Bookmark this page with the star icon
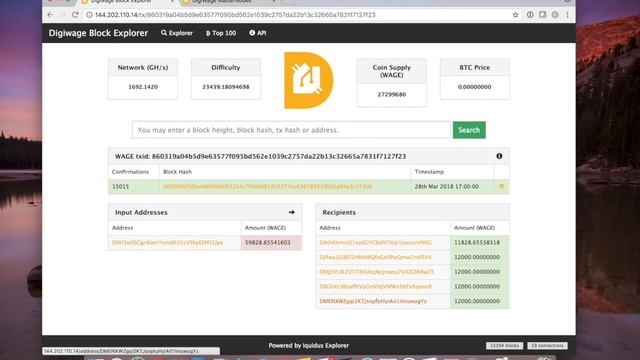 coord(516,15)
